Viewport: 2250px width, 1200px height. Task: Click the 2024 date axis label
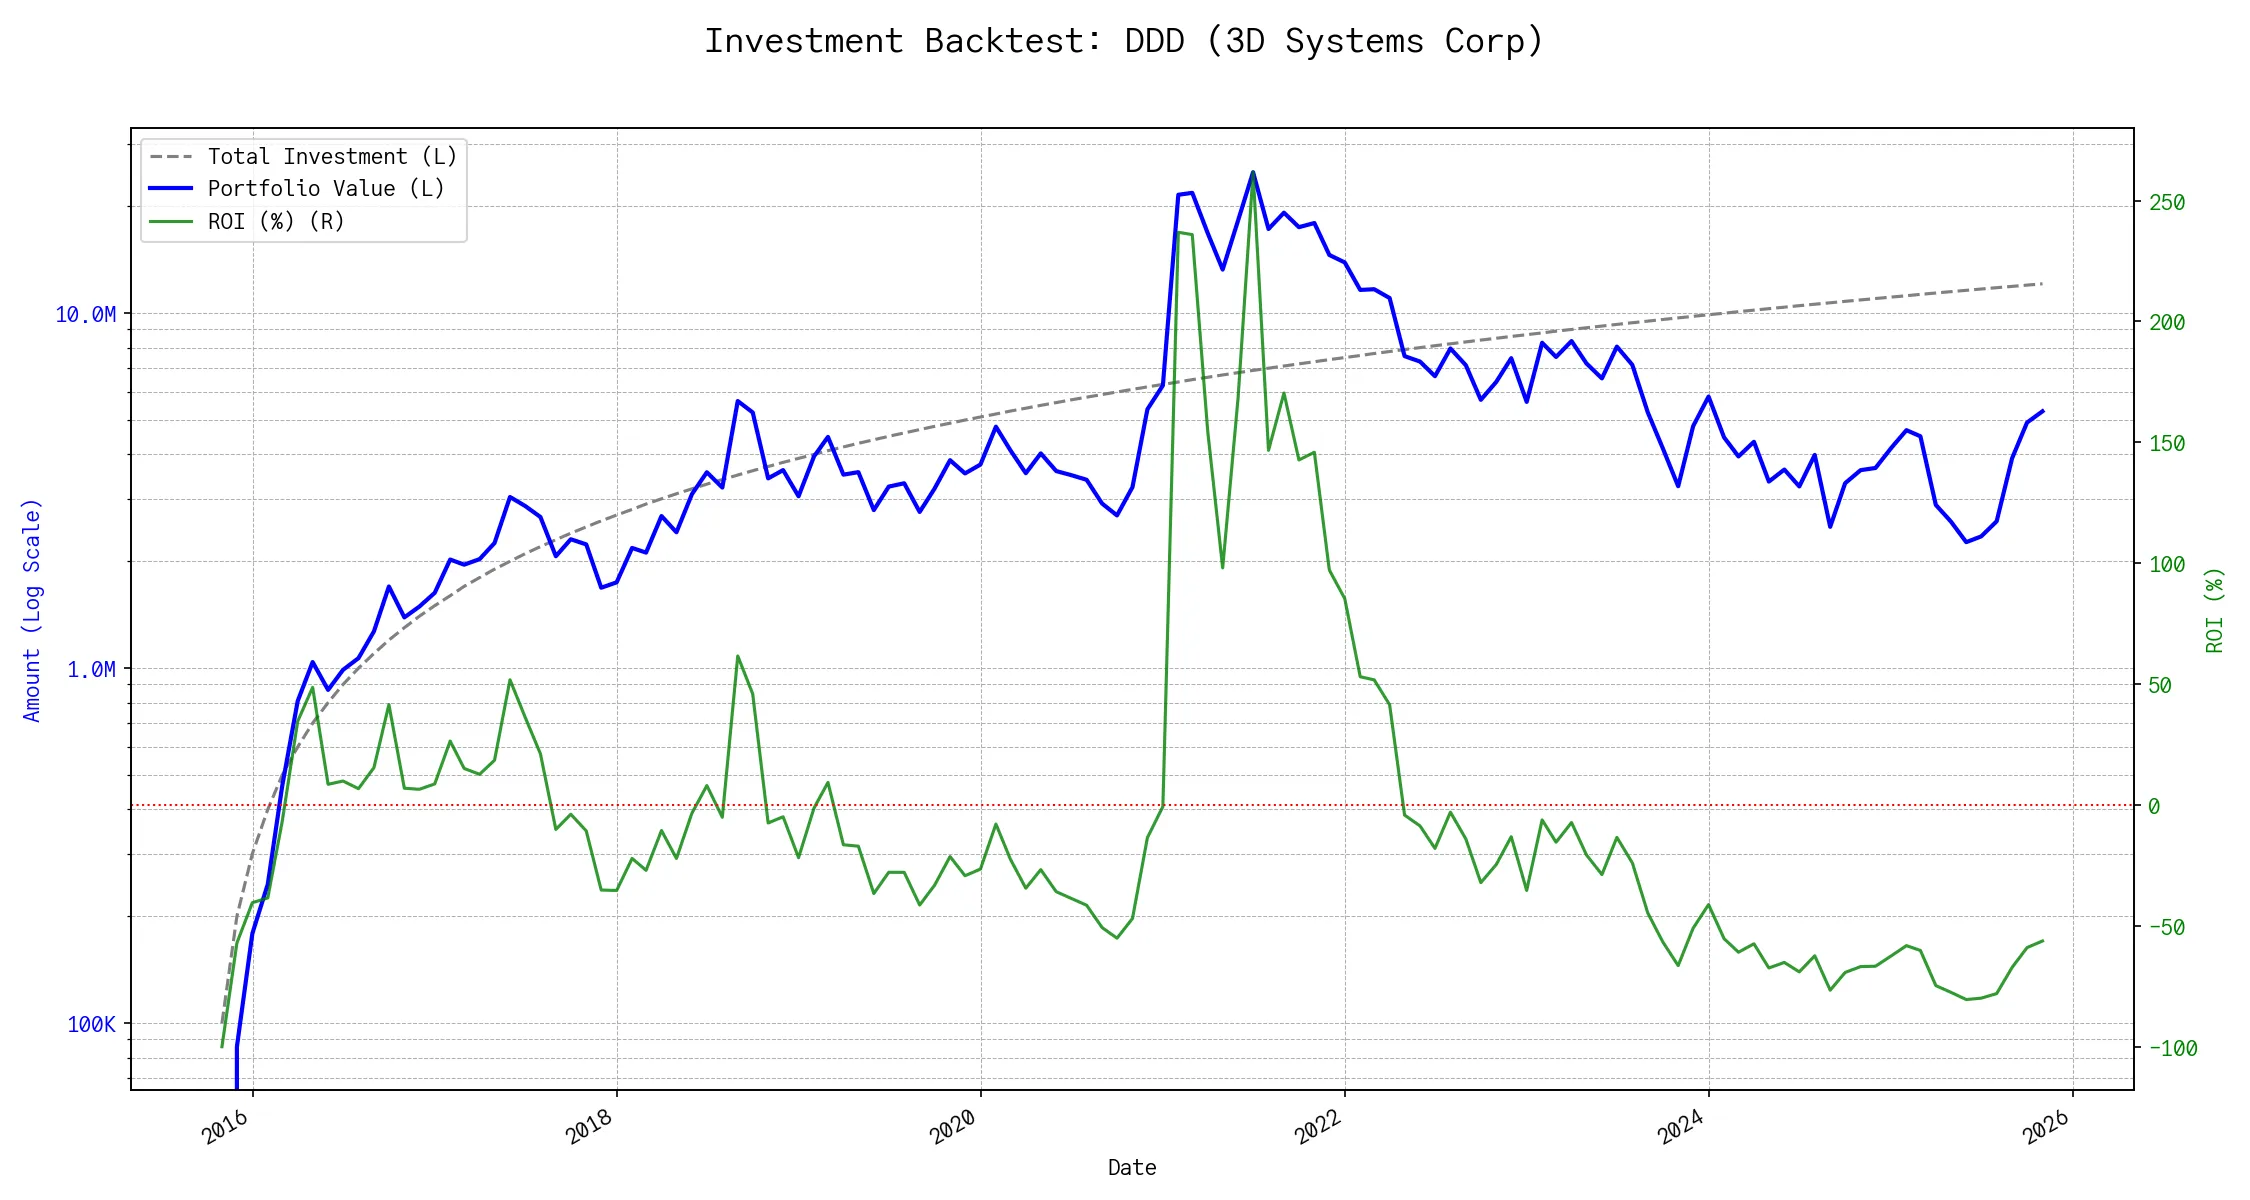(1681, 1127)
